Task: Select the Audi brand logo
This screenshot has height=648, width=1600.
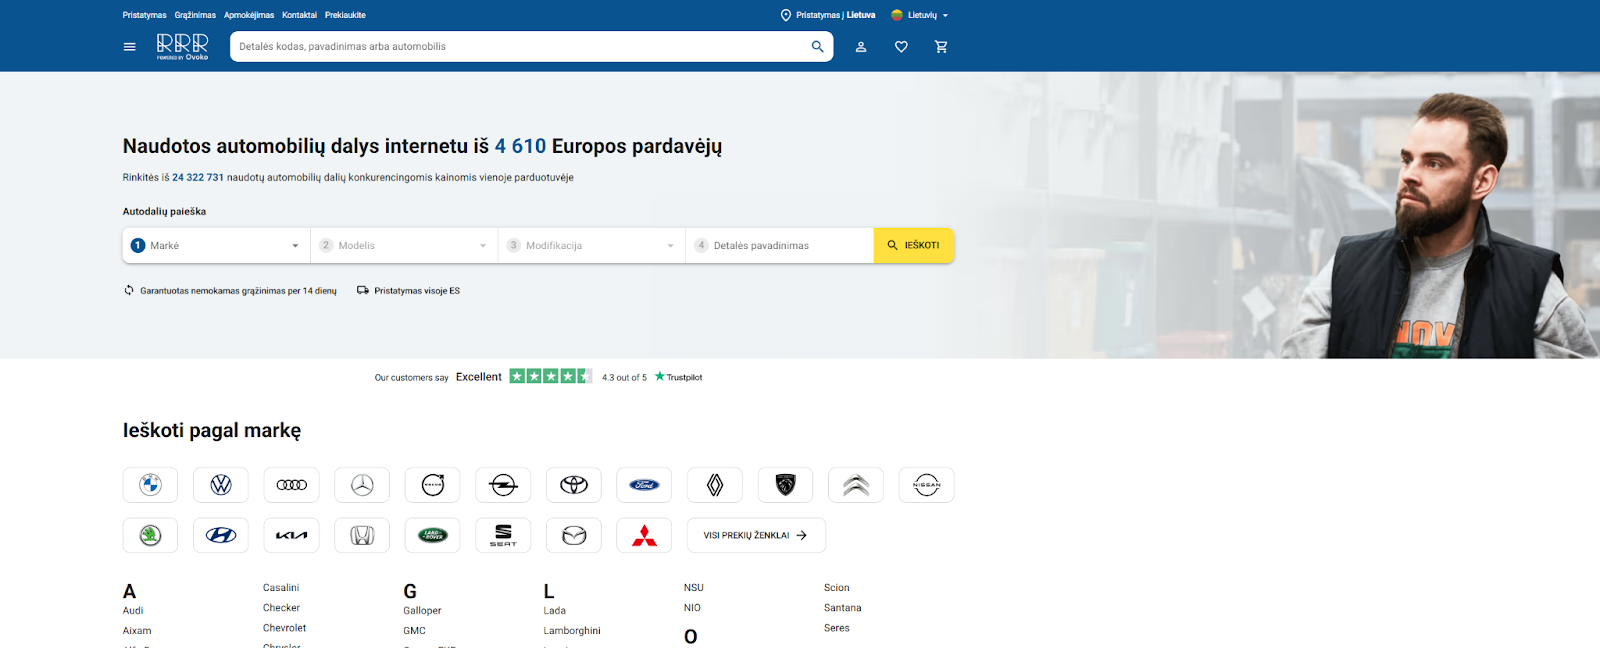Action: (x=292, y=485)
